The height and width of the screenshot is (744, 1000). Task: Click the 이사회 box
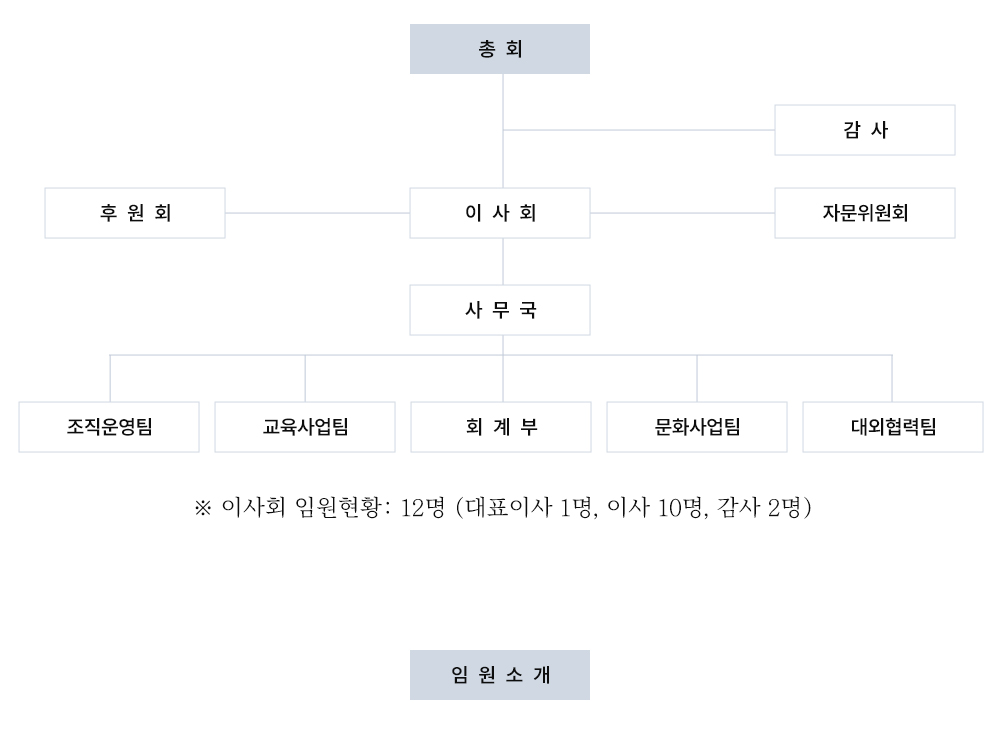[x=499, y=213]
